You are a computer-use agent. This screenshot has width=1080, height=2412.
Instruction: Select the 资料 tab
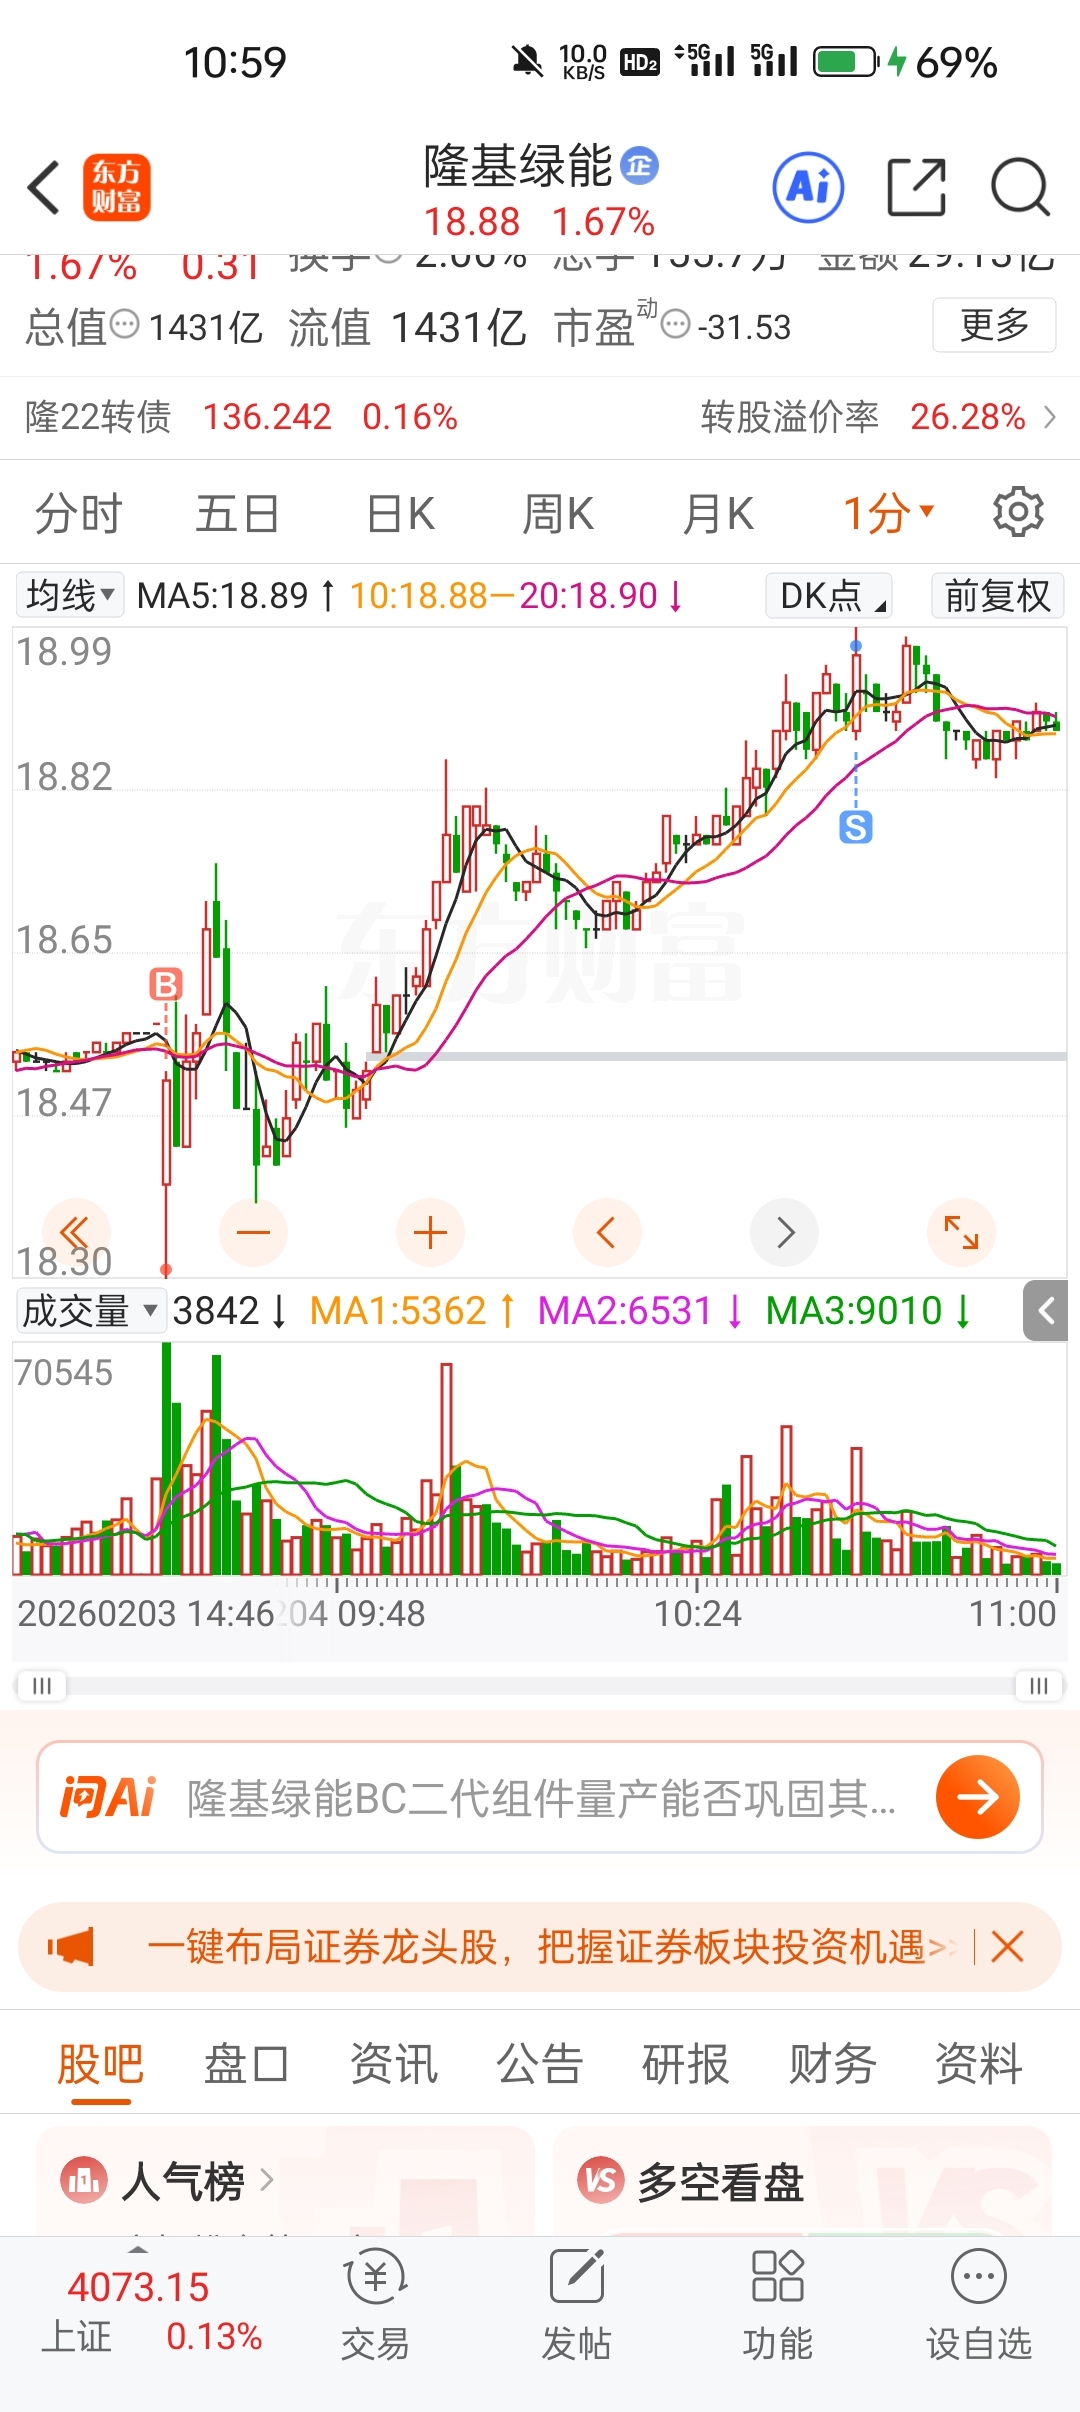(978, 2063)
